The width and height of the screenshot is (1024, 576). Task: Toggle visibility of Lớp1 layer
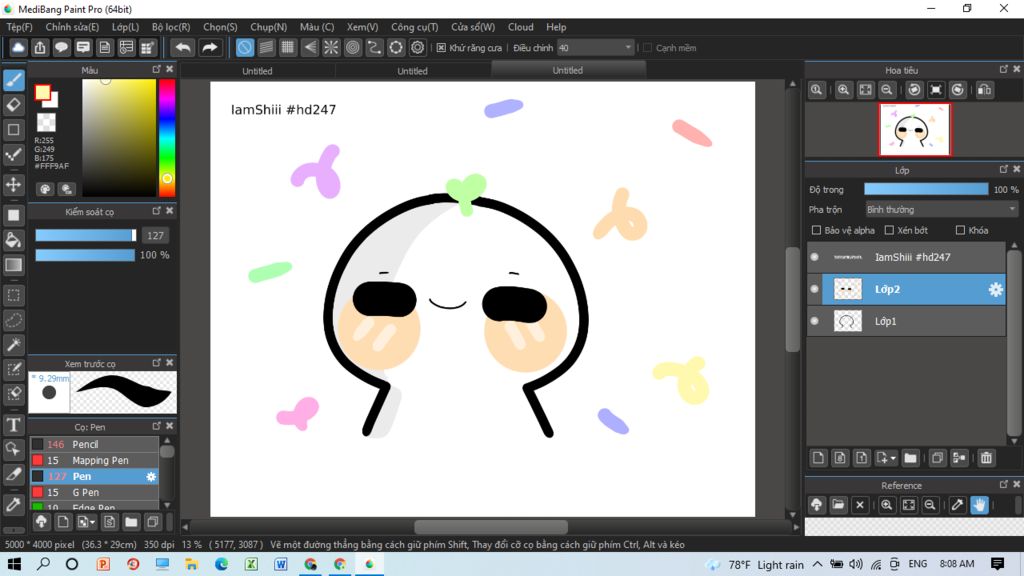(x=814, y=321)
